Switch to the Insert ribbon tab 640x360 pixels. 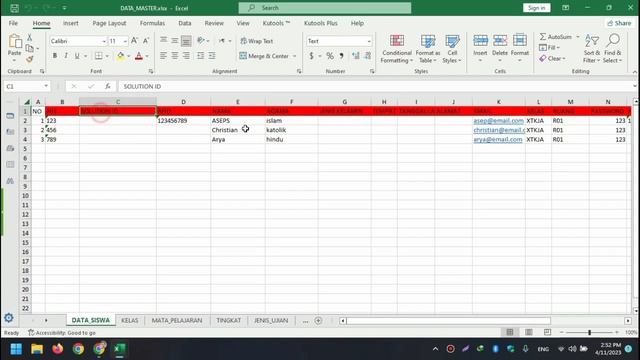(x=71, y=23)
